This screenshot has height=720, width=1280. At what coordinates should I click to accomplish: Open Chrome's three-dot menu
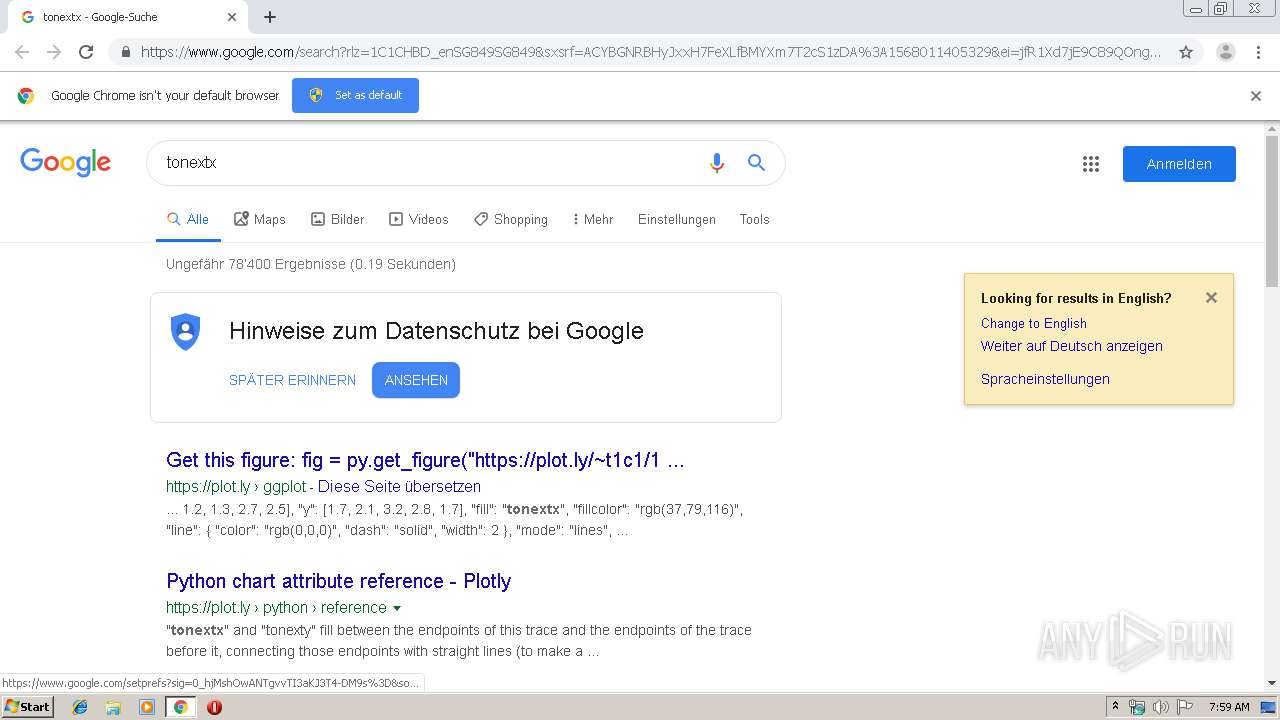tap(1258, 52)
